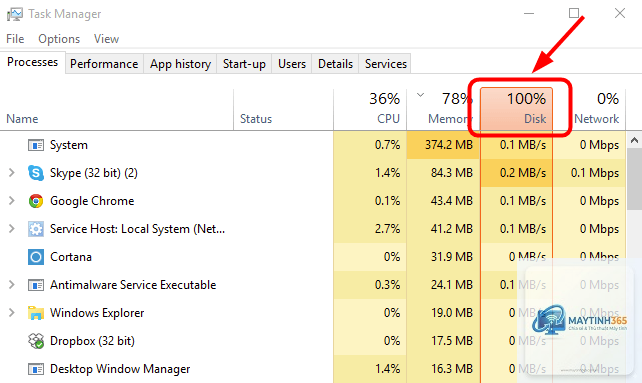Click the 0.2 MB/s disk value
This screenshot has width=642, height=383.
click(x=523, y=173)
